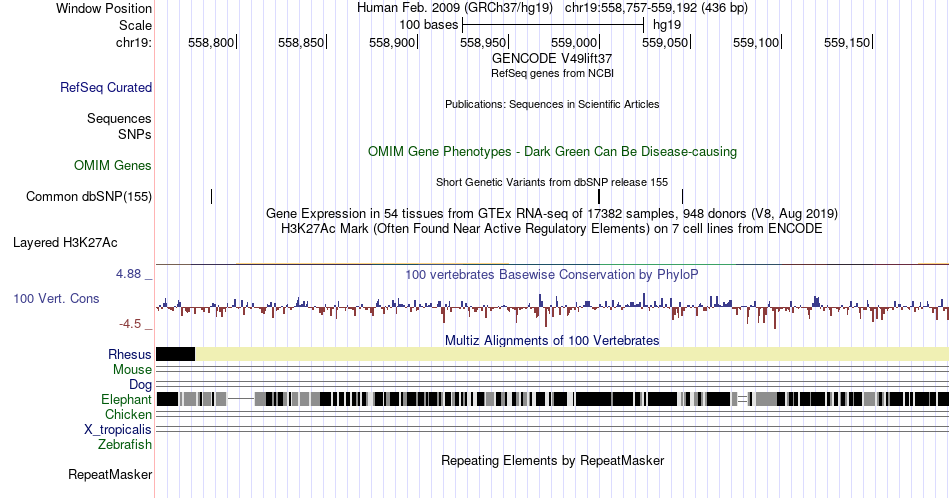The height and width of the screenshot is (498, 950).
Task: Open the OMIM Gene Phenotypes title
Action: click(552, 151)
